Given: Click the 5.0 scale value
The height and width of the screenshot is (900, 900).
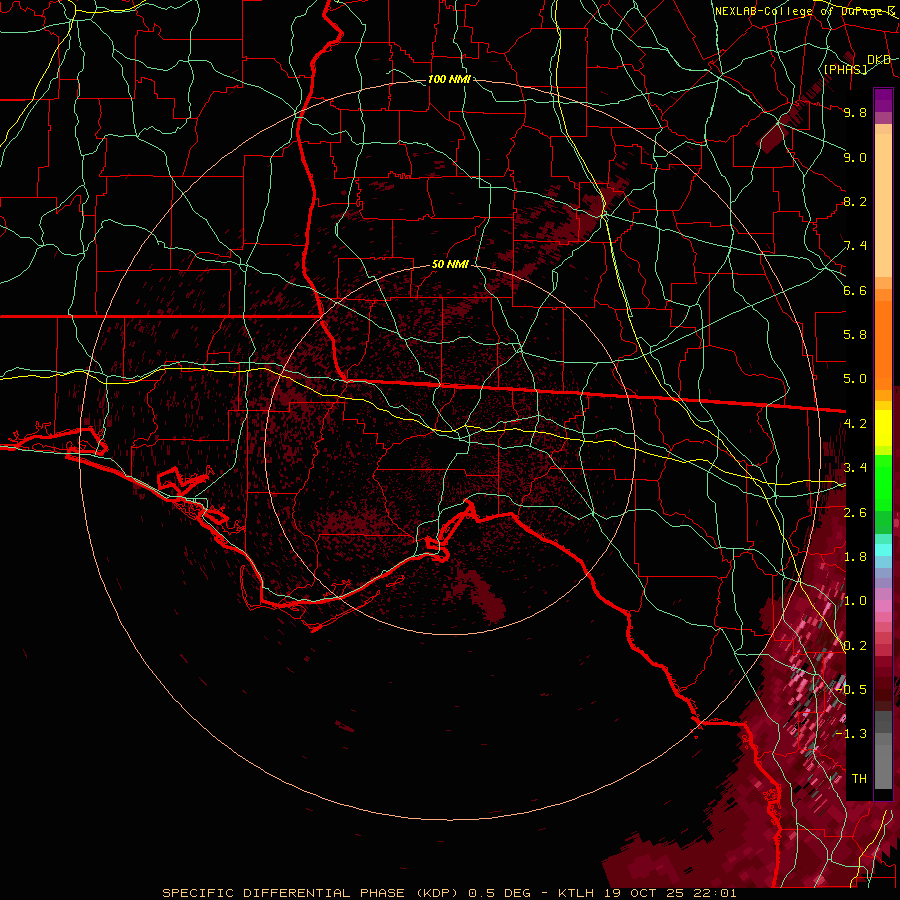Looking at the screenshot, I should pos(855,379).
